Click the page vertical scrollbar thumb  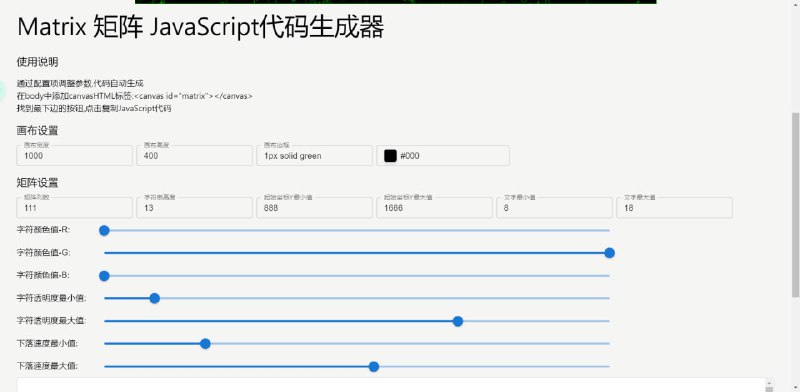point(795,204)
